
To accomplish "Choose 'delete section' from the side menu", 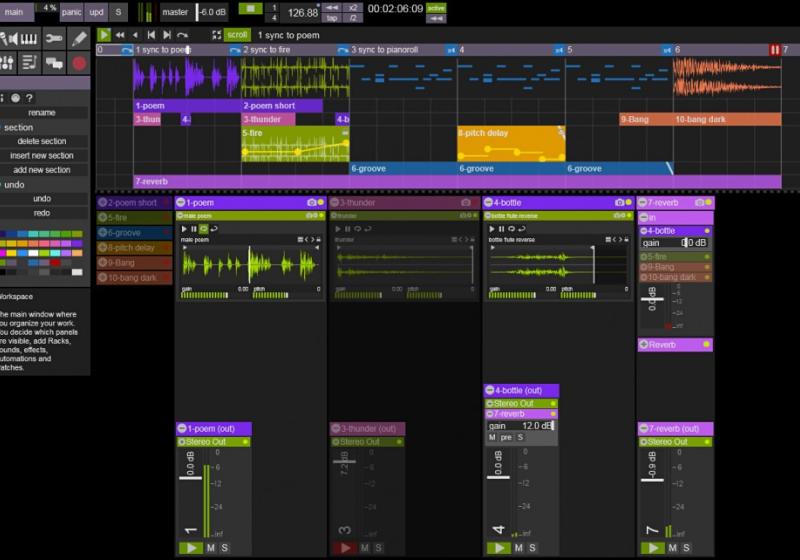I will coord(41,141).
